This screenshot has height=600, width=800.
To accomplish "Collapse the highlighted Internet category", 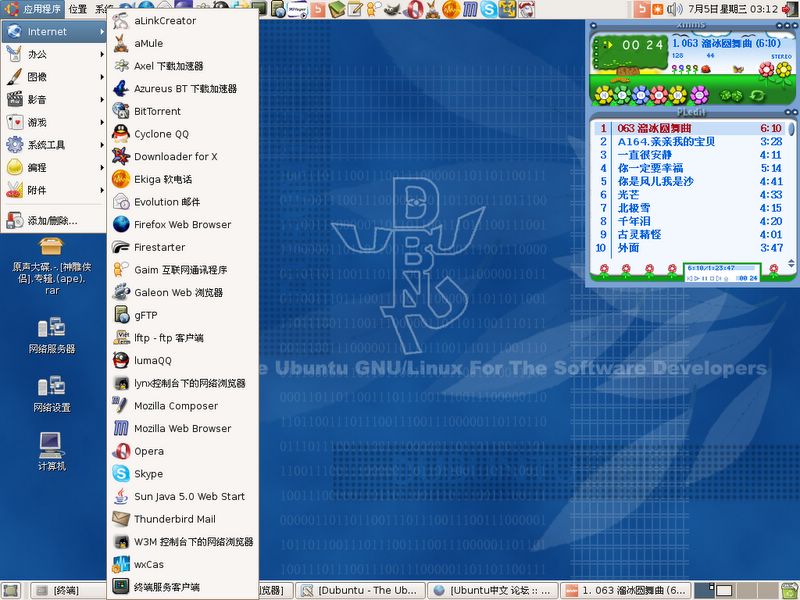I will pos(54,32).
